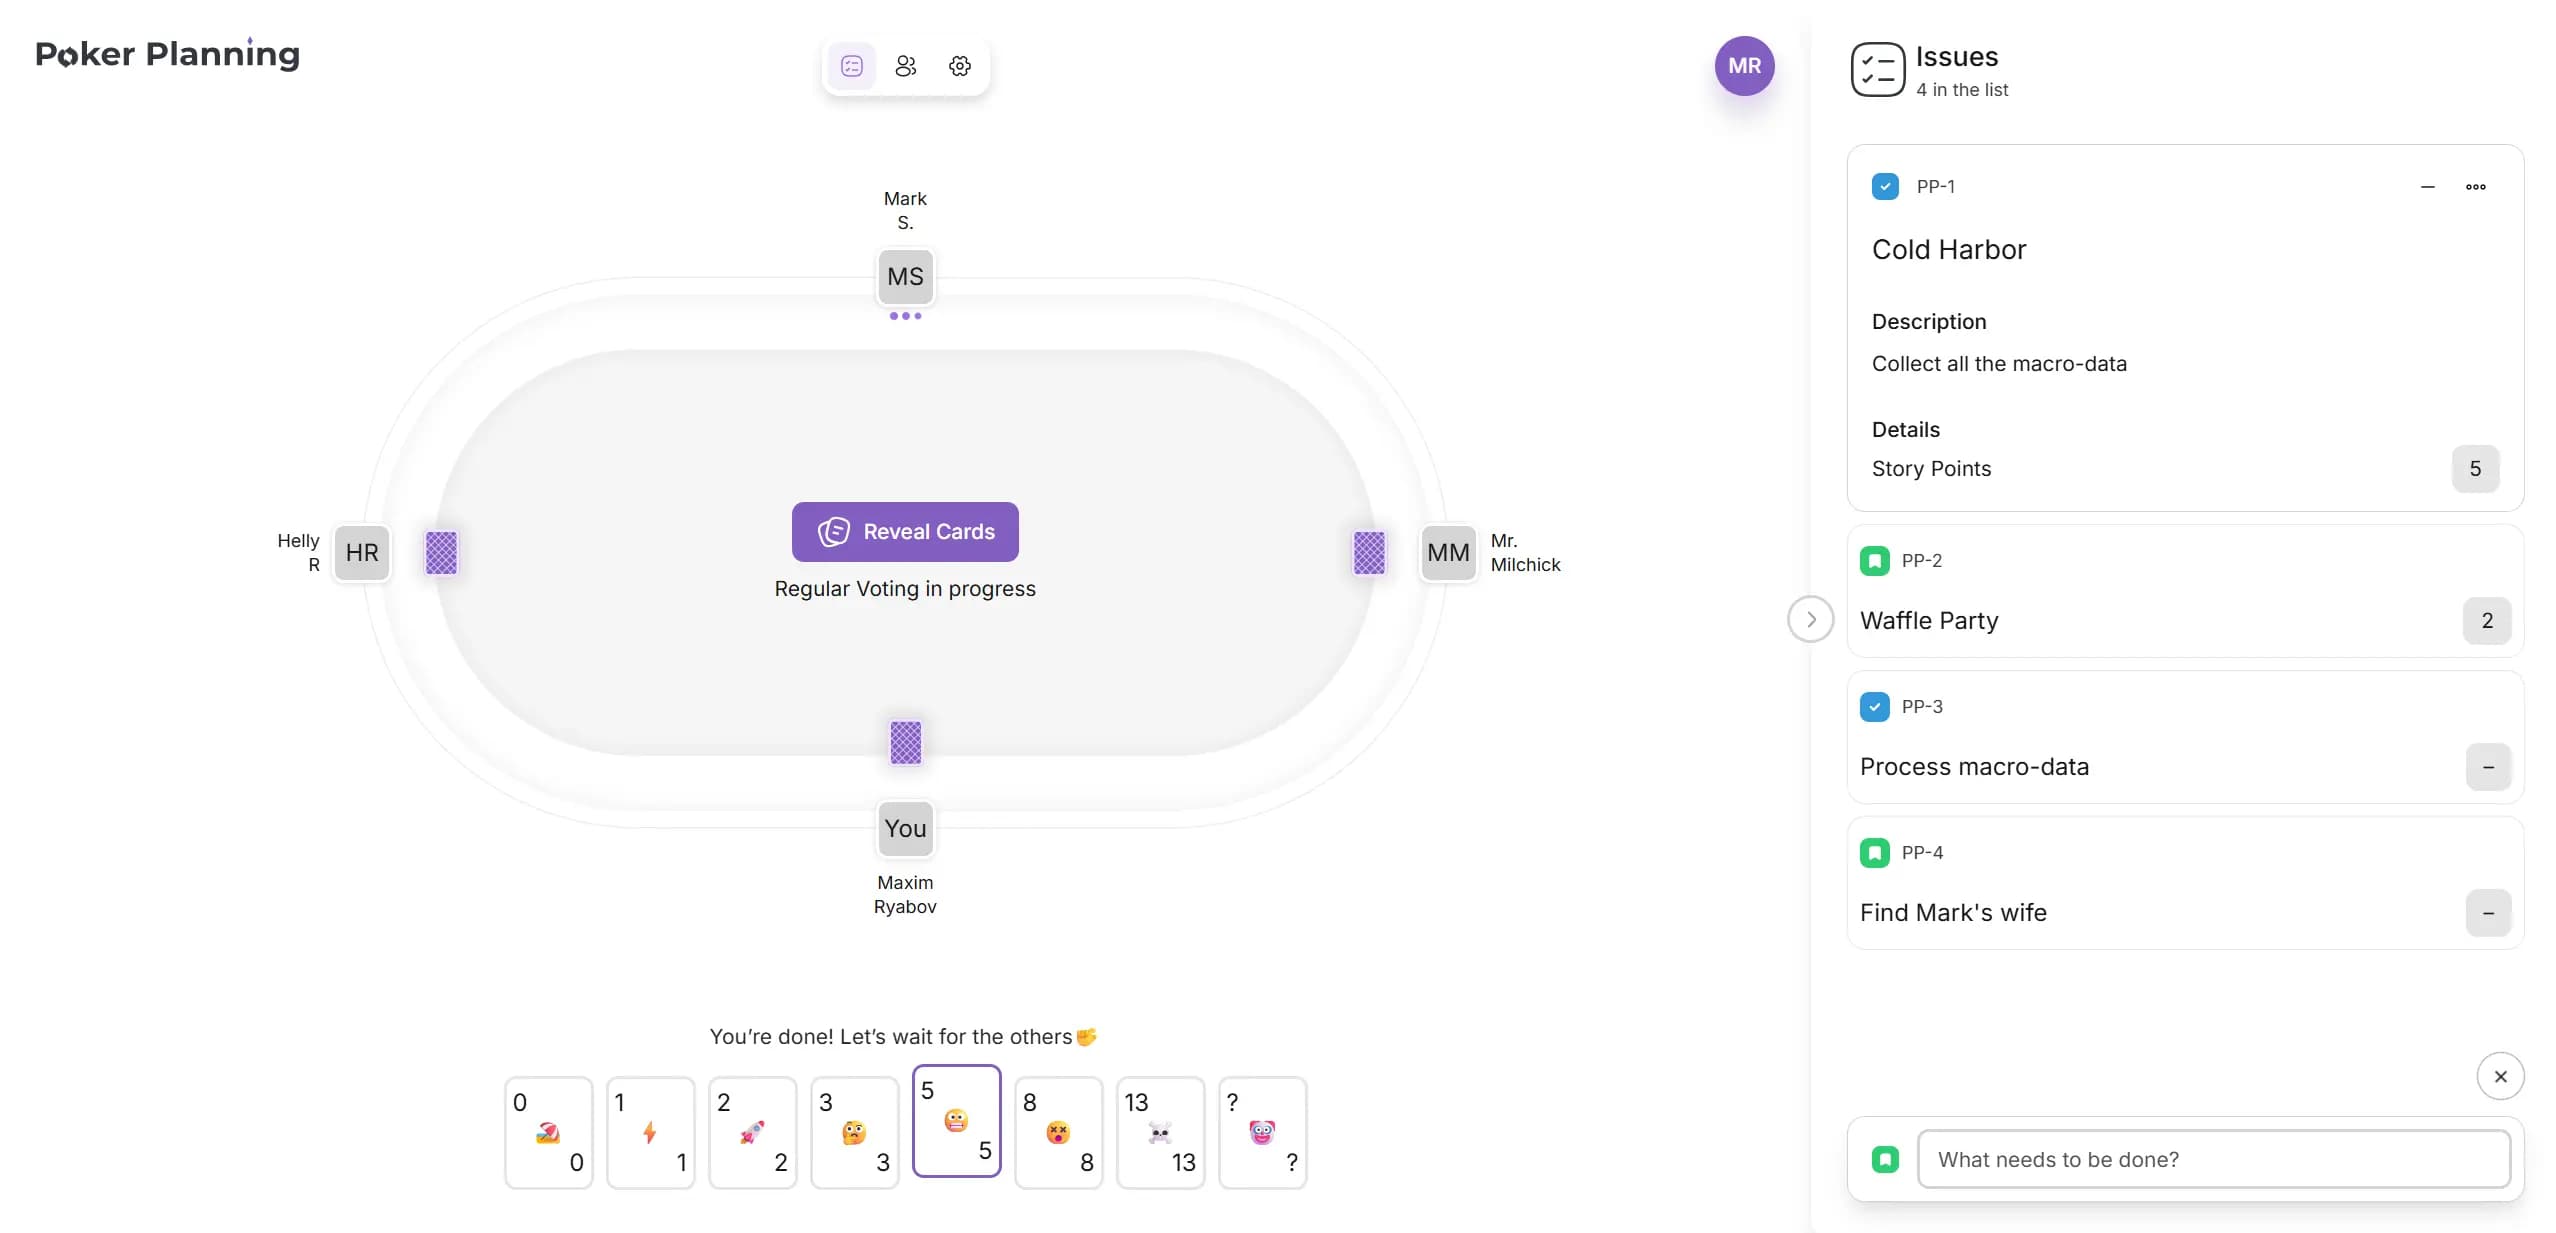Expand the Waffle Party issue PP-2

[1929, 621]
